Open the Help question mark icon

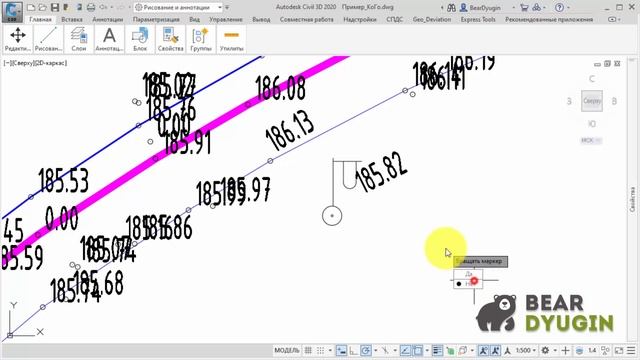click(560, 7)
